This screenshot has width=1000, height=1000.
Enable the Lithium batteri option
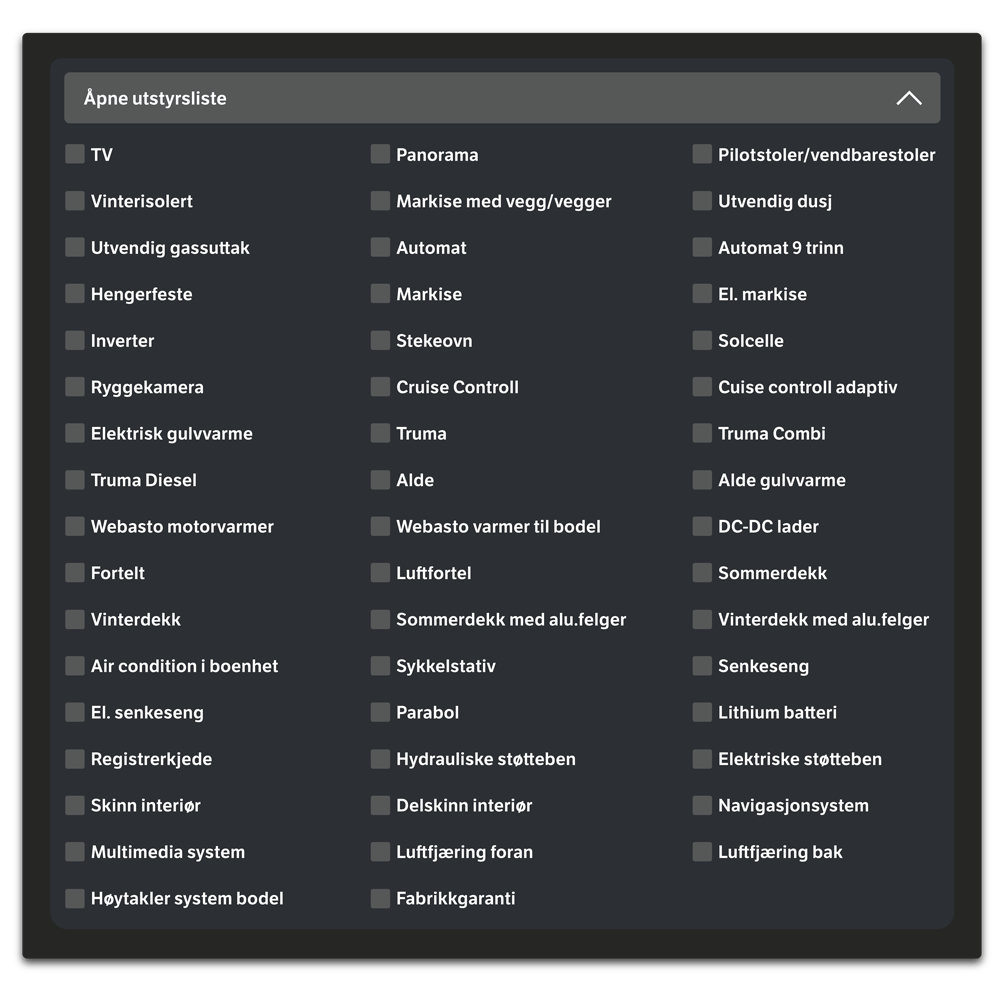[x=702, y=712]
